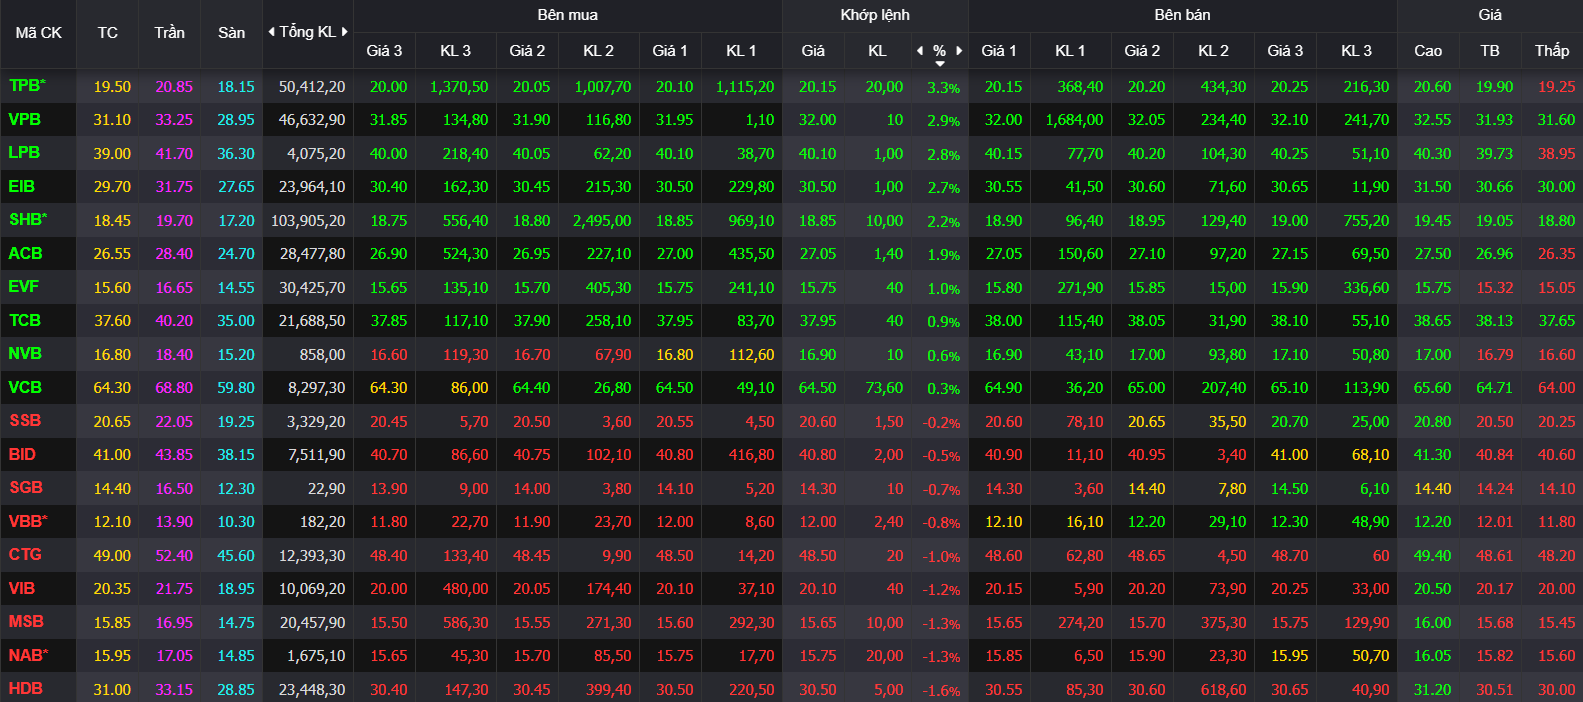Click the Khớp lệnh group header
The height and width of the screenshot is (702, 1583).
[875, 15]
